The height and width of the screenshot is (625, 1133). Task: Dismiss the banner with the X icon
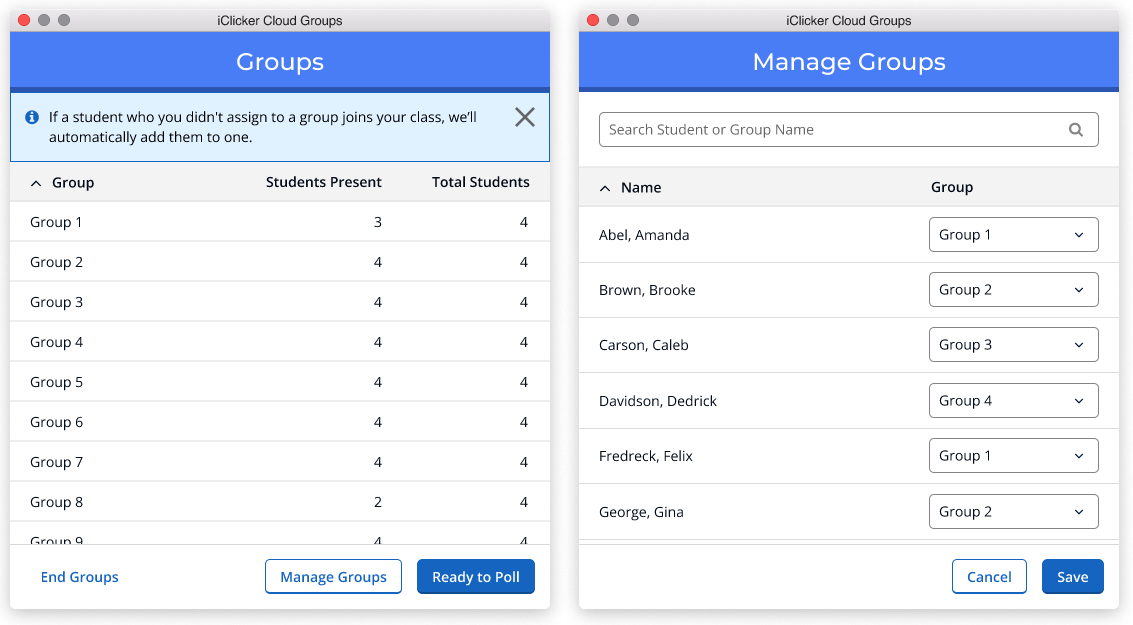click(x=524, y=117)
